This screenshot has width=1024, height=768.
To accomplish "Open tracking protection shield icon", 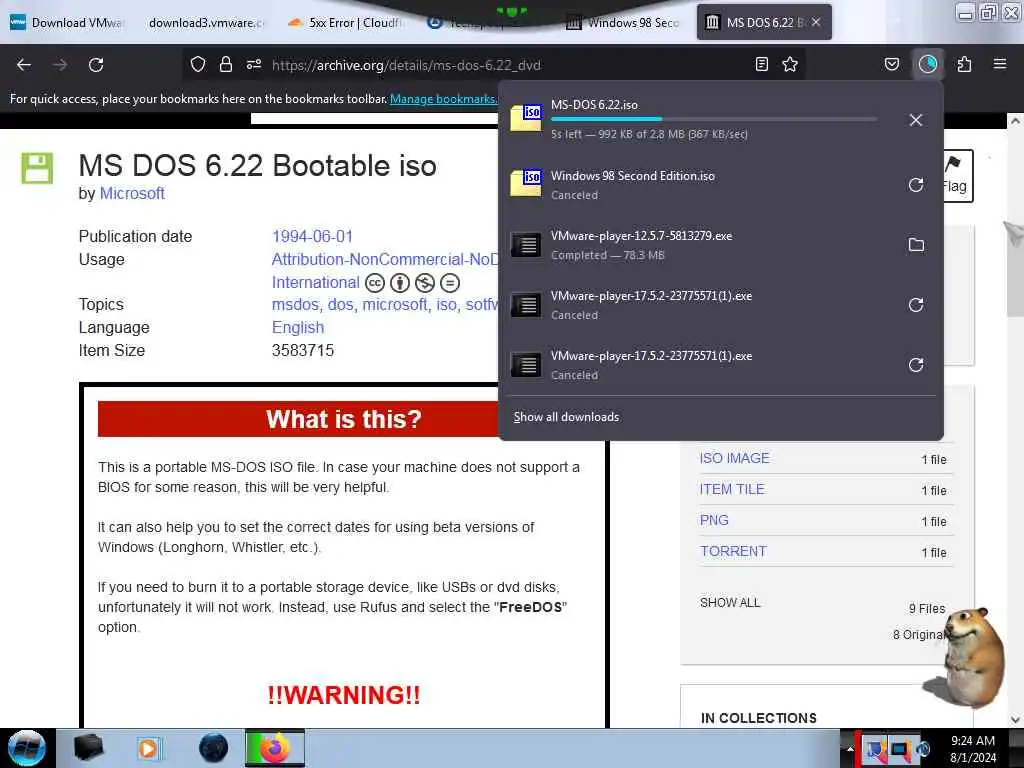I will click(x=198, y=65).
